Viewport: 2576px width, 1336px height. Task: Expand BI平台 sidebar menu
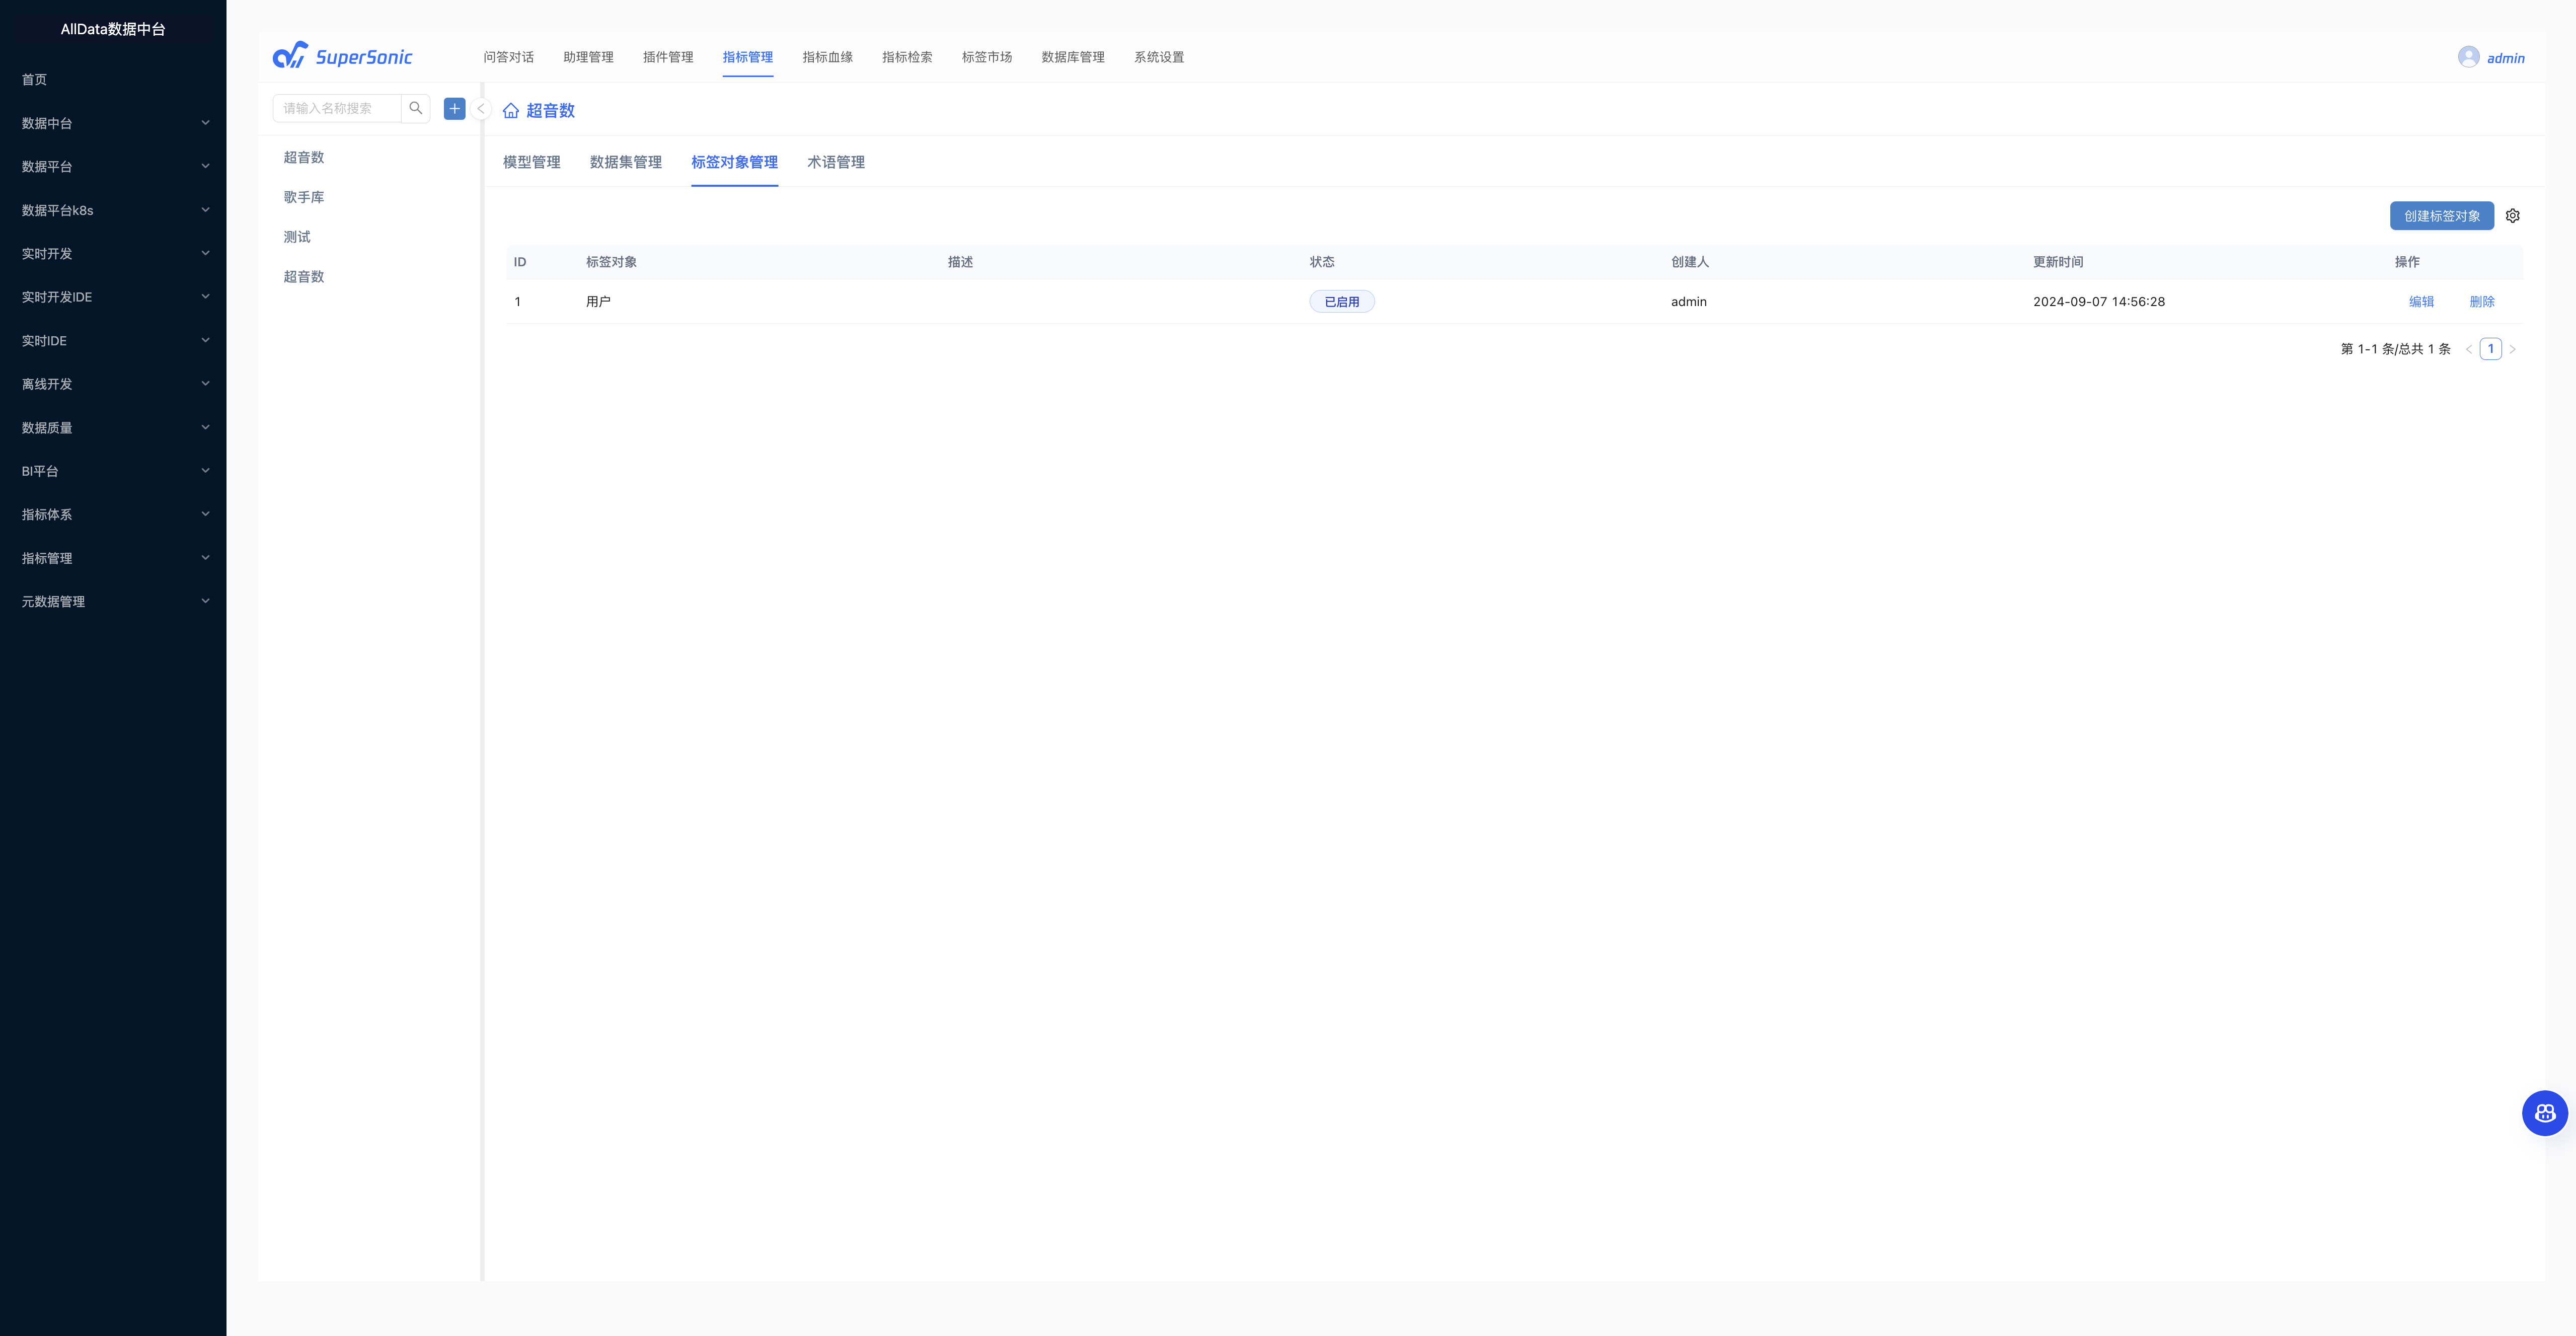113,471
